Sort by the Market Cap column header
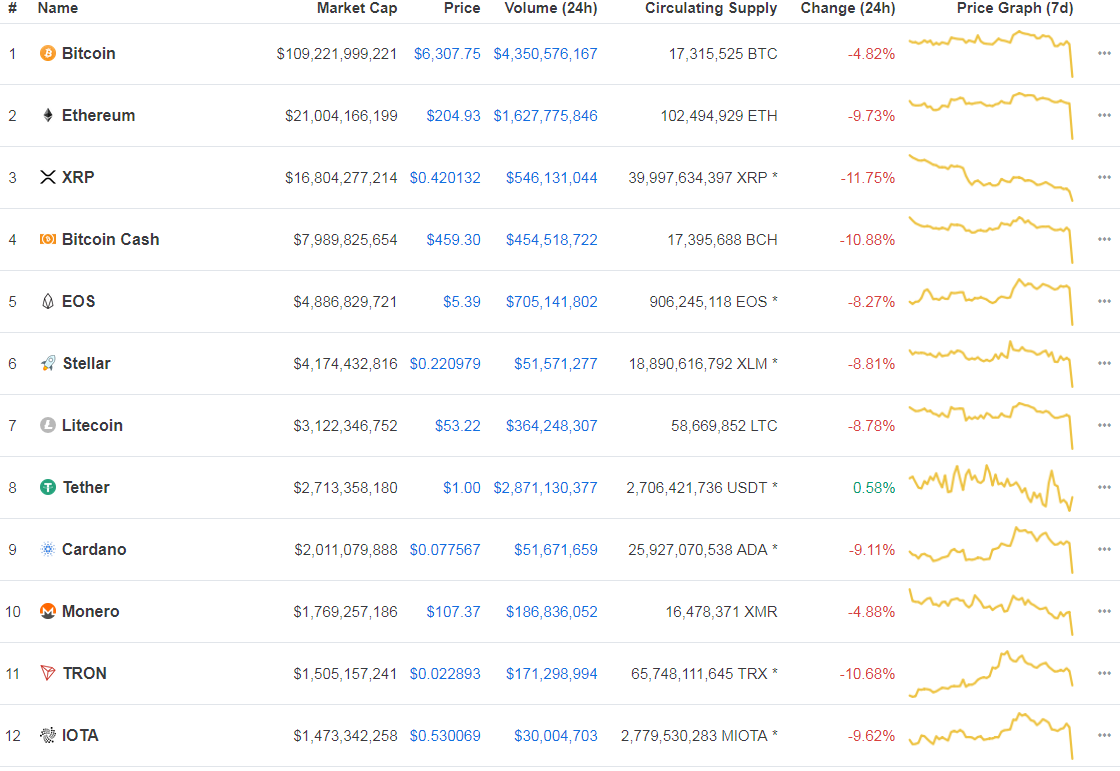Viewport: 1120px width, 771px height. [x=357, y=9]
